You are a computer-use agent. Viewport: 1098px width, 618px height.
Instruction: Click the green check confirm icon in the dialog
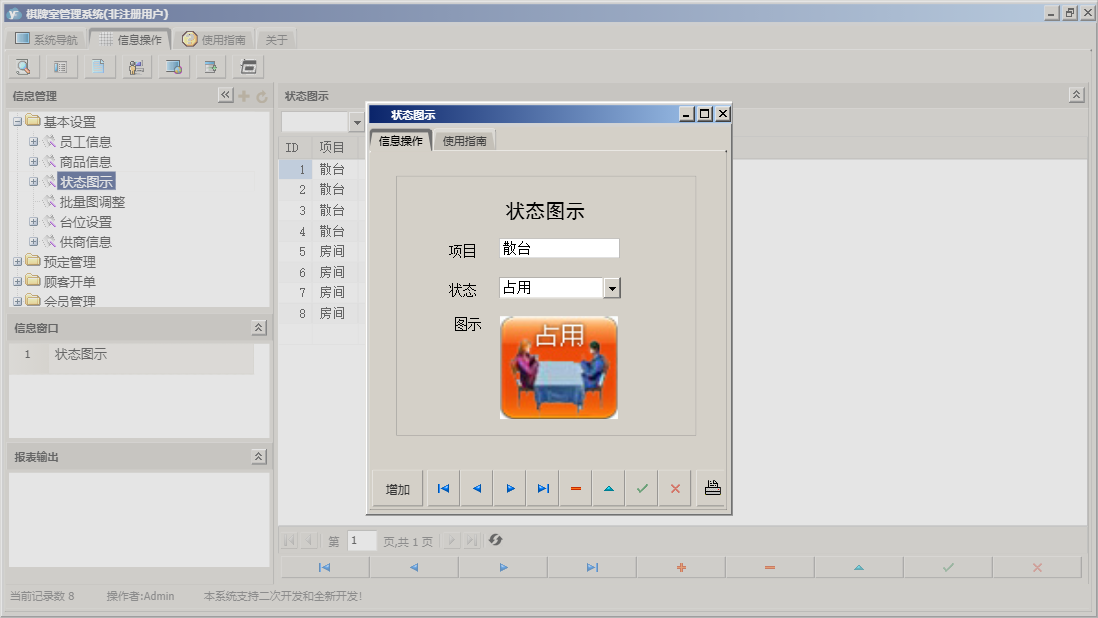click(642, 488)
